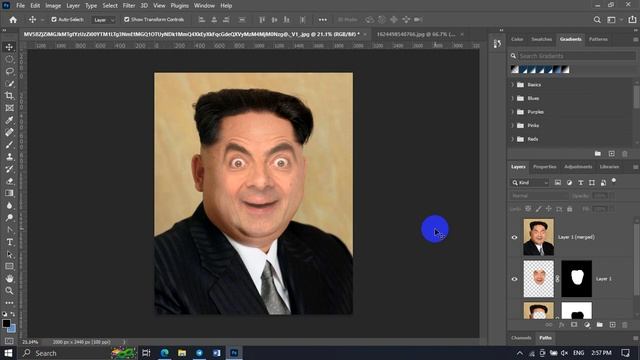Click the Home icon in options bar
Image resolution: width=640 pixels, height=360 pixels.
click(x=13, y=20)
